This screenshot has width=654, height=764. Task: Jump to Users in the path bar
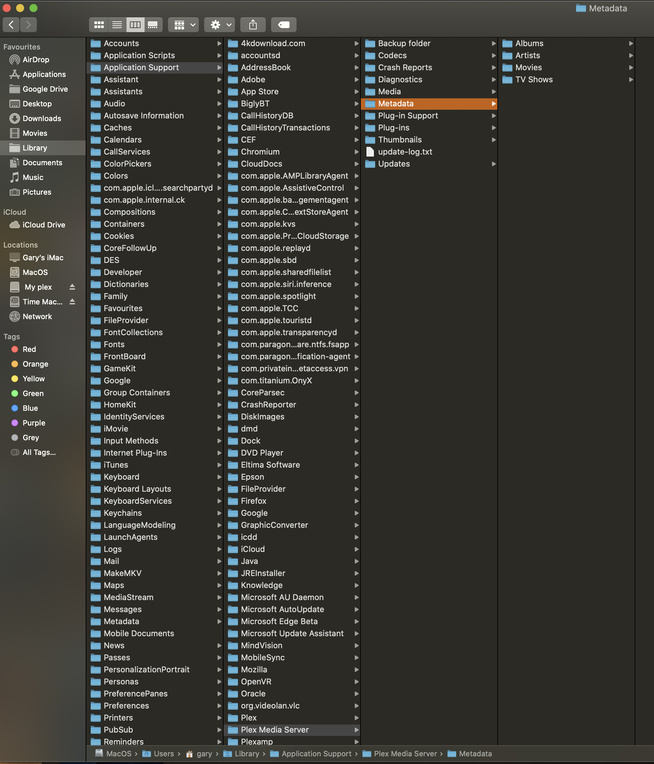158,754
